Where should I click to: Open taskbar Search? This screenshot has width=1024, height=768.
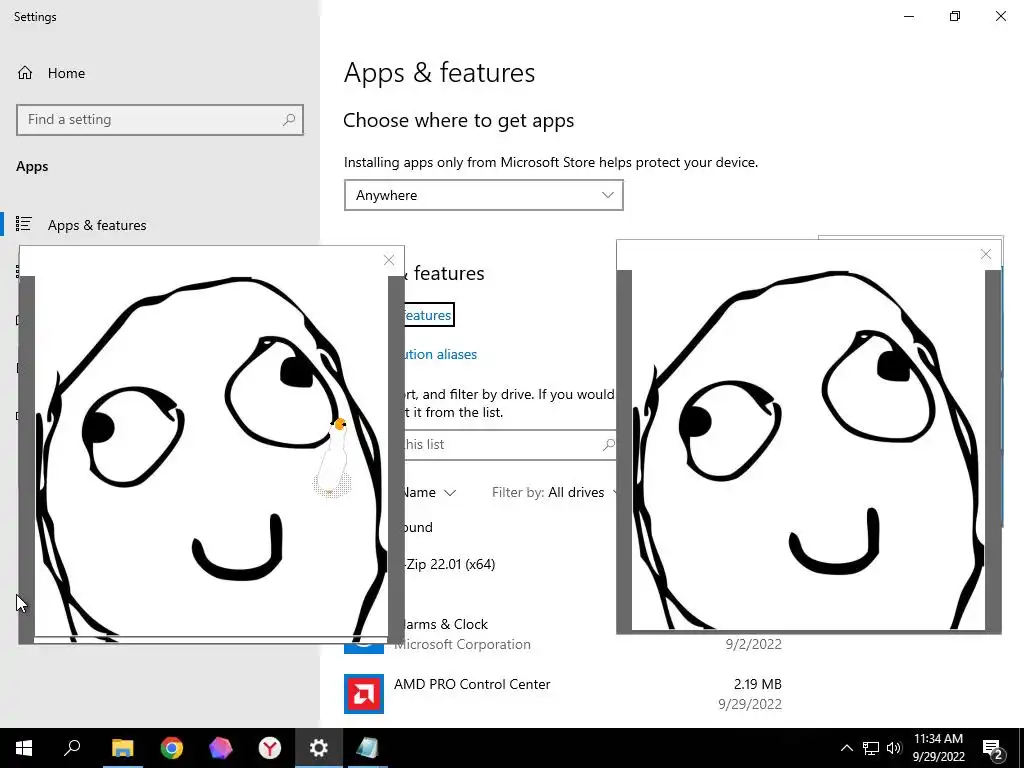click(x=72, y=748)
